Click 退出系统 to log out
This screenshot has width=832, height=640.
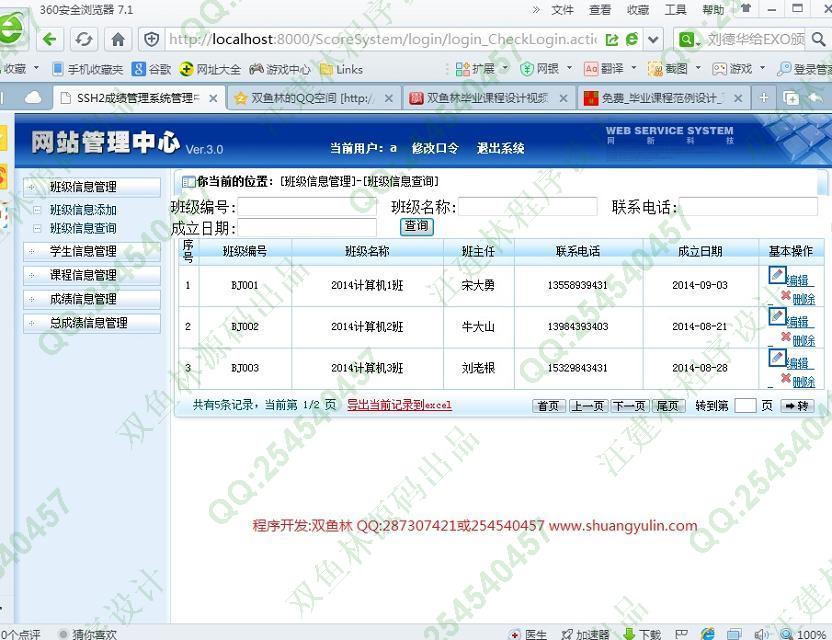[500, 148]
